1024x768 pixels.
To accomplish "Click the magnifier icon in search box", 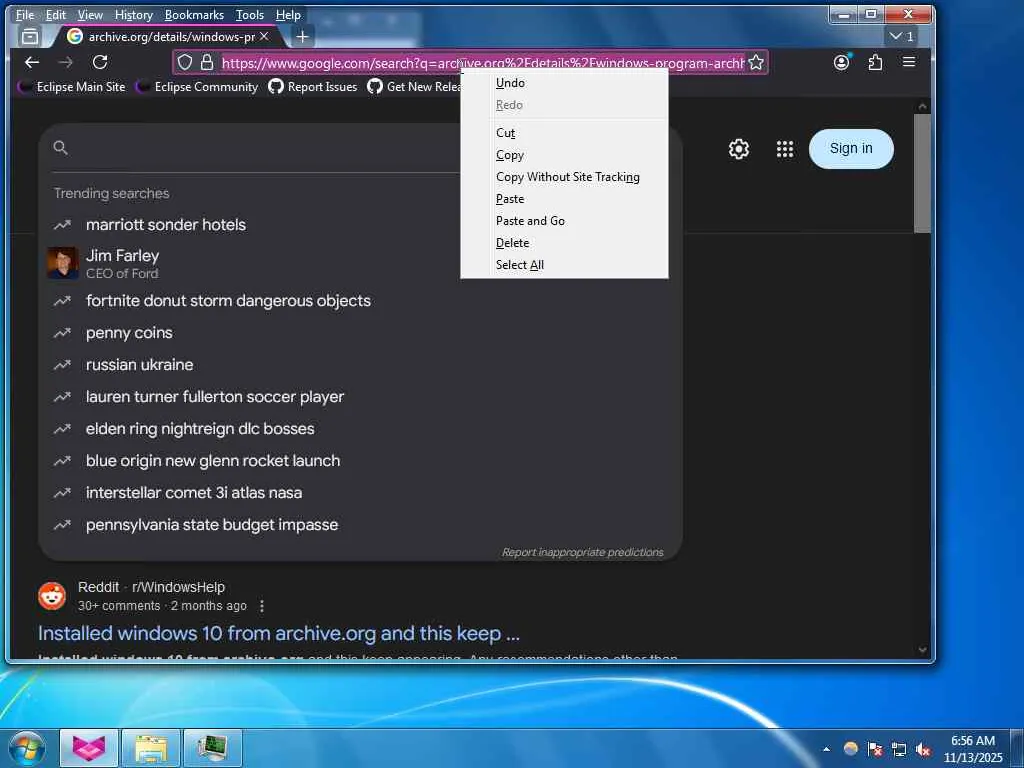I will click(61, 148).
